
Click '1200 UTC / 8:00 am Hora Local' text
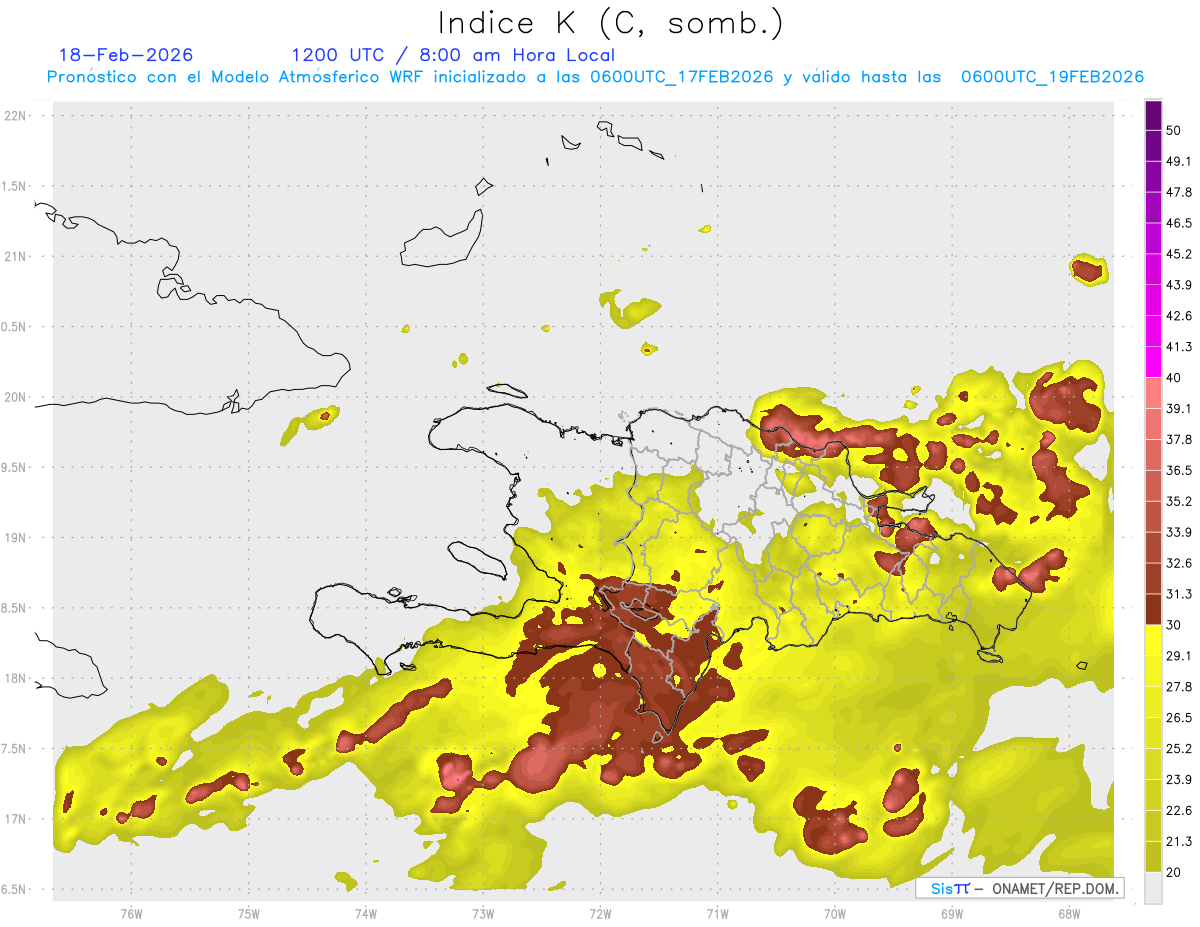[x=453, y=55]
